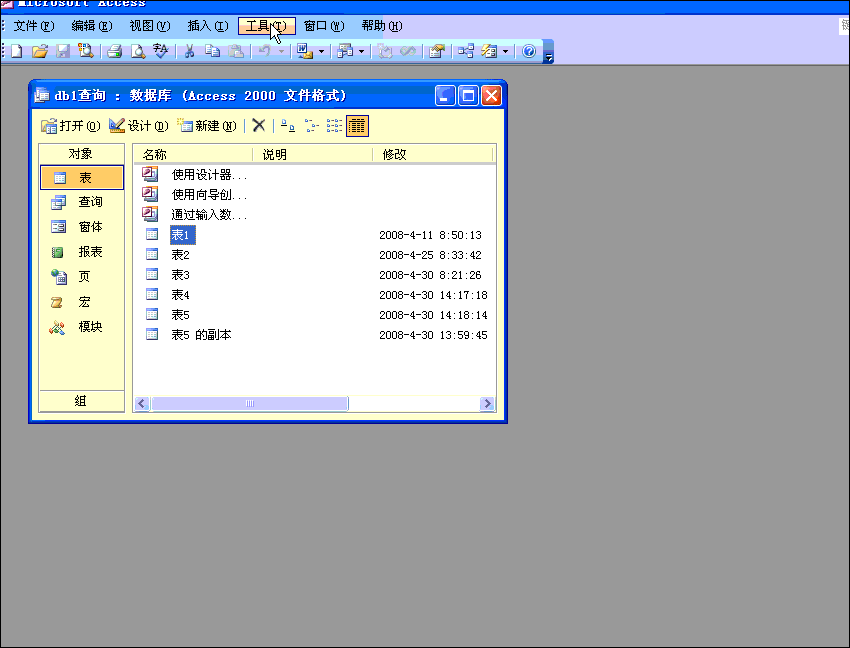Click the 设计(D) button
850x648 pixels.
tap(139, 126)
